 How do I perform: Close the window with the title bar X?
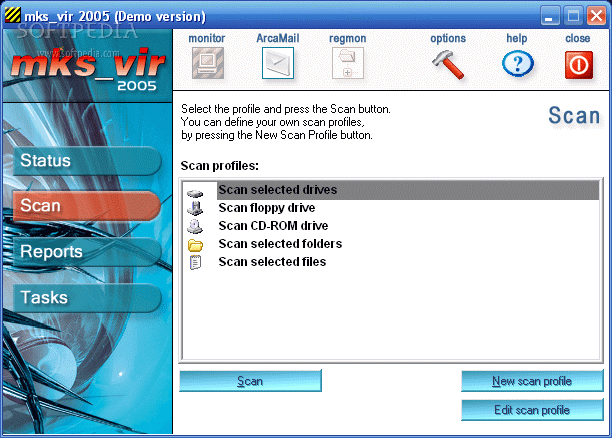click(x=596, y=16)
